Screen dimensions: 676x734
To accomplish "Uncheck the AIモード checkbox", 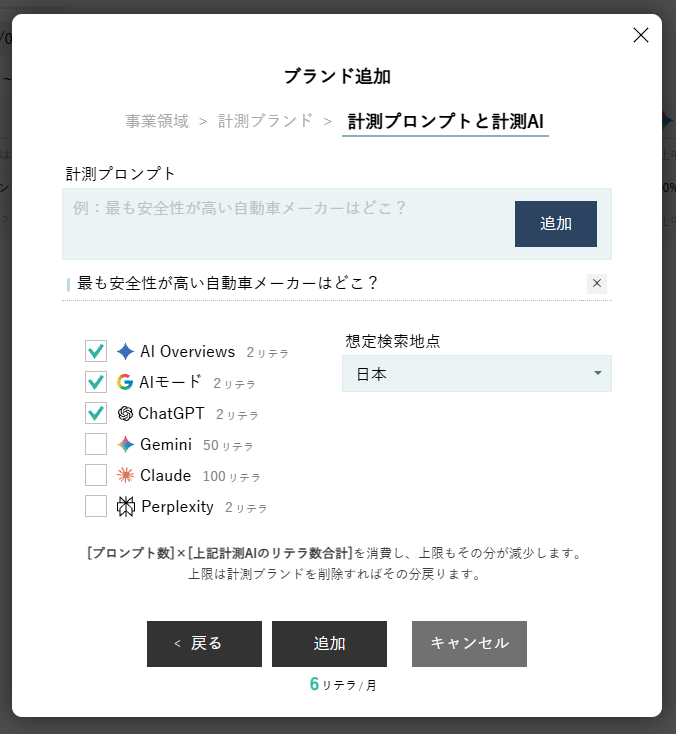I will pyautogui.click(x=96, y=382).
